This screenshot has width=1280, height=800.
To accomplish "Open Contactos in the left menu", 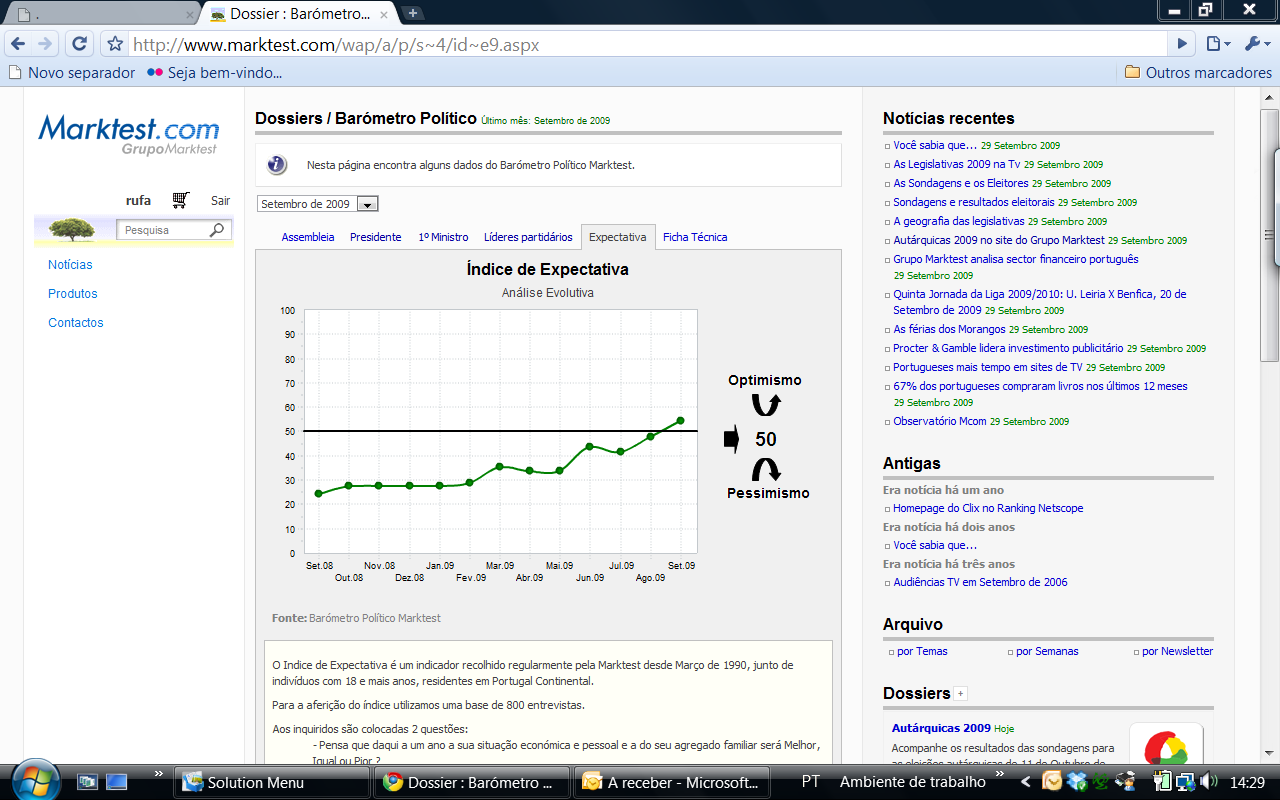I will pyautogui.click(x=76, y=323).
